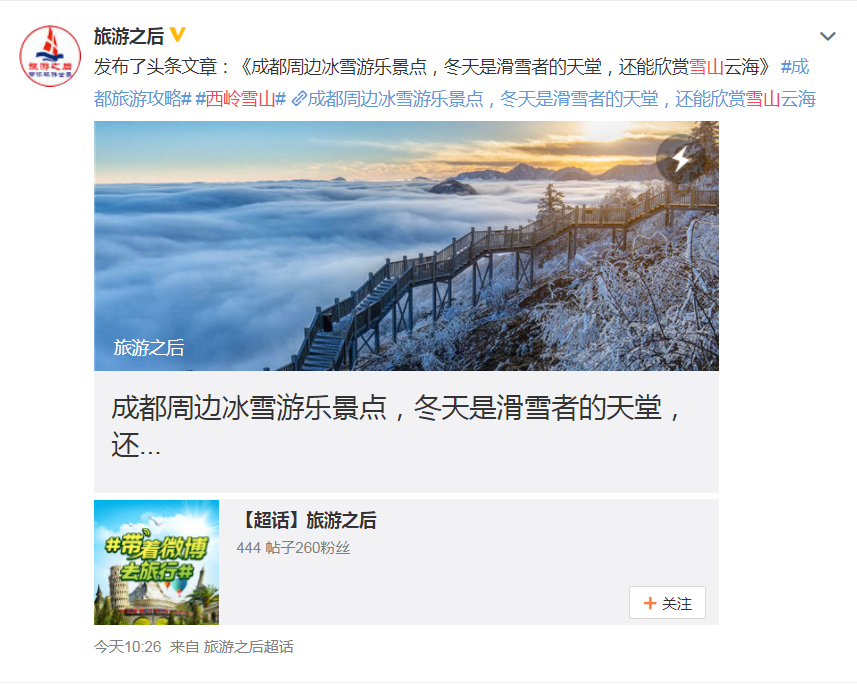Click the orange plus icon in 关注
The height and width of the screenshot is (684, 857).
tap(649, 603)
